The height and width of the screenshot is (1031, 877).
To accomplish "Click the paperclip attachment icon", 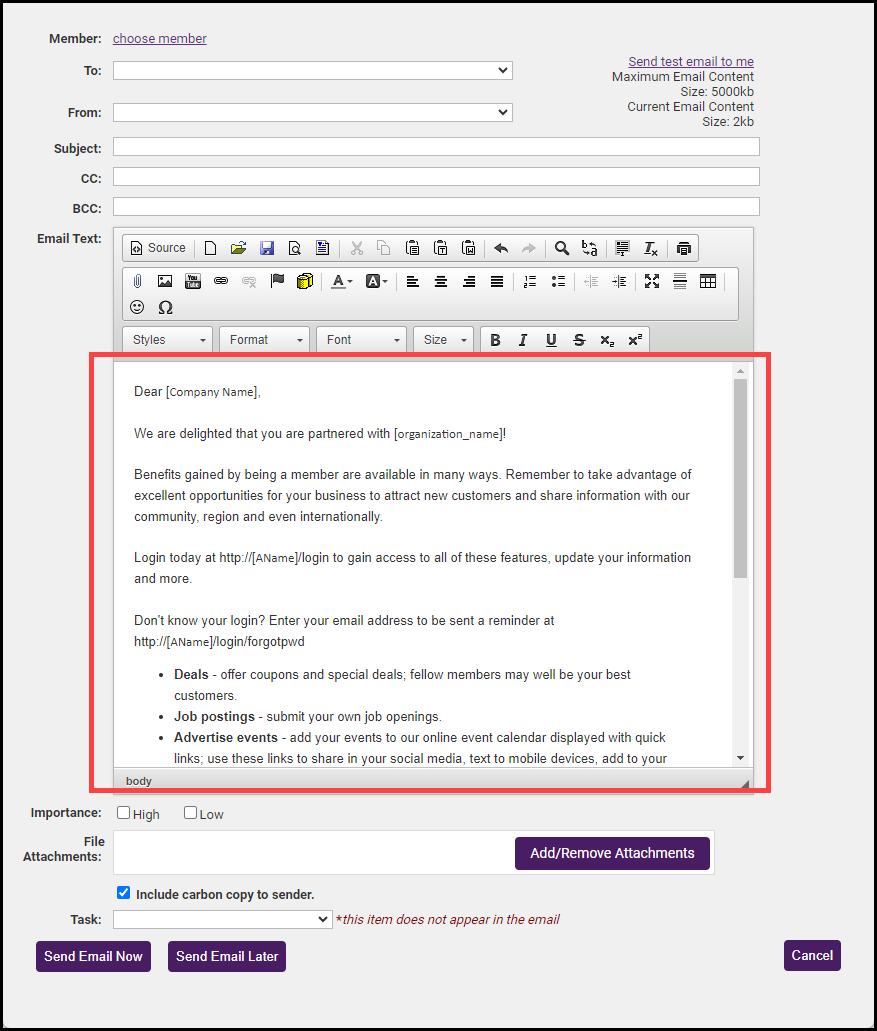I will point(137,281).
